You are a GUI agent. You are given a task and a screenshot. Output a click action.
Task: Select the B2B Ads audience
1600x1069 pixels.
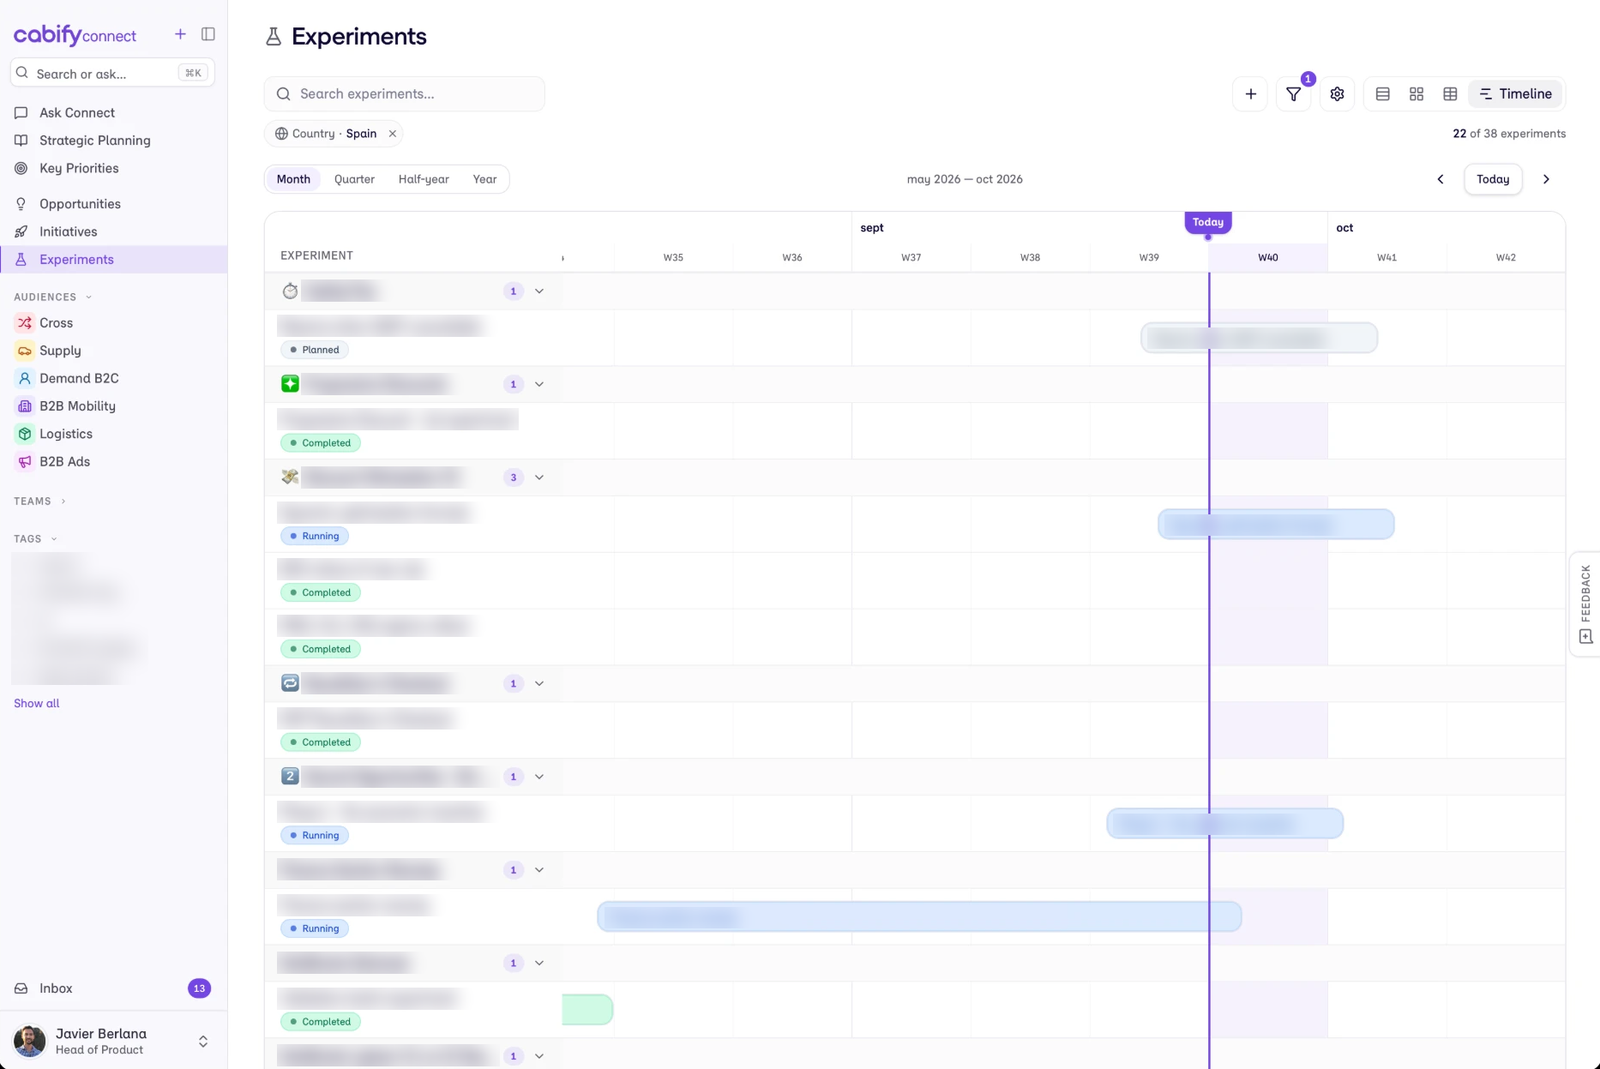[x=113, y=461]
